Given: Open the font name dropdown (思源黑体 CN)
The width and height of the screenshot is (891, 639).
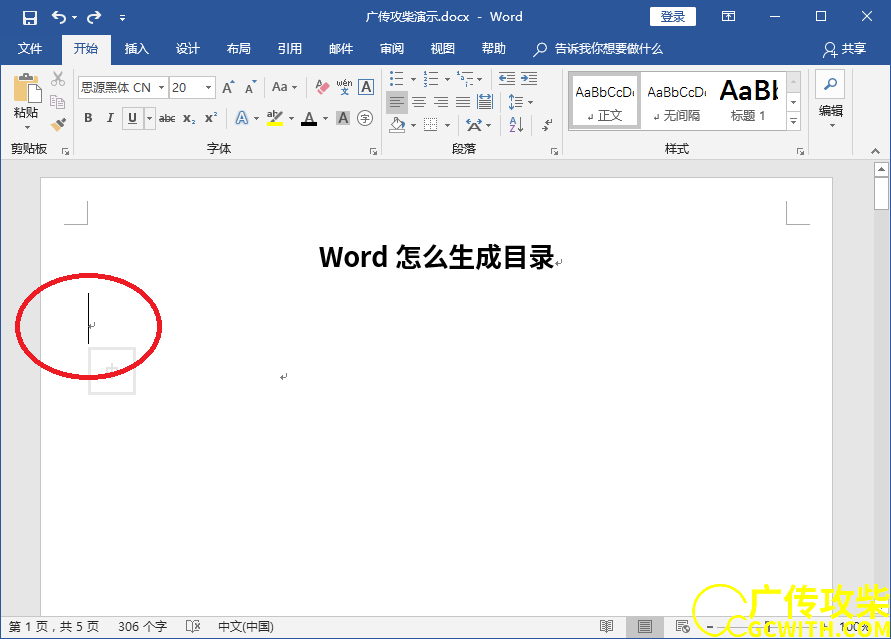Looking at the screenshot, I should (161, 87).
